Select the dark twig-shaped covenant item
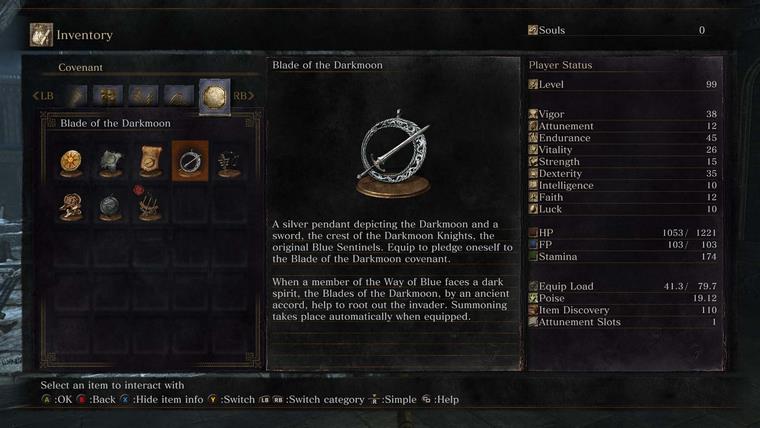Image resolution: width=760 pixels, height=428 pixels. coord(229,161)
